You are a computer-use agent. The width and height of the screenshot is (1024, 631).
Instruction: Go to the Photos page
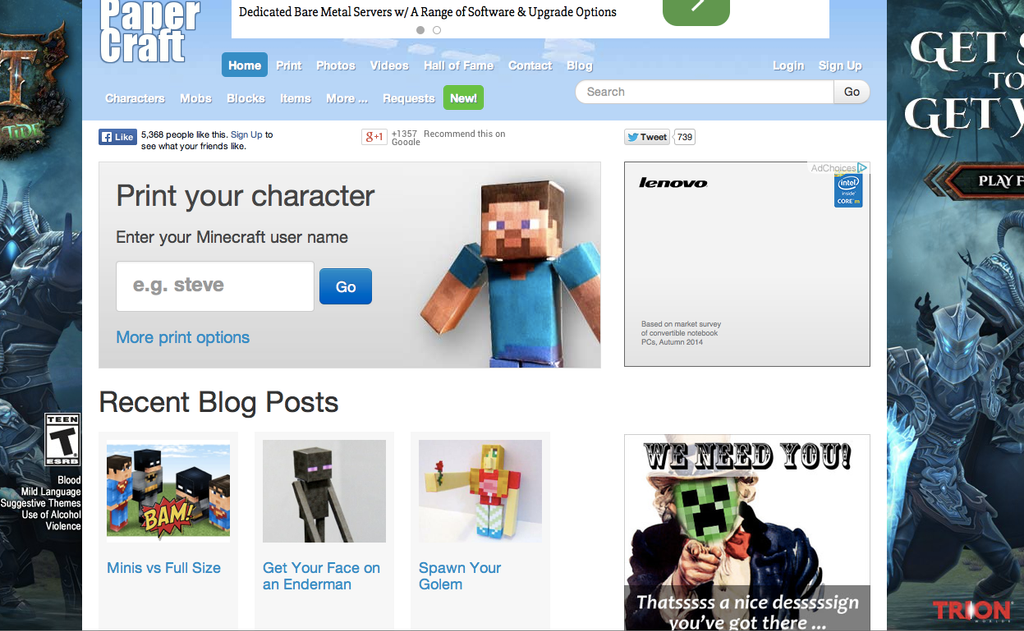[336, 65]
